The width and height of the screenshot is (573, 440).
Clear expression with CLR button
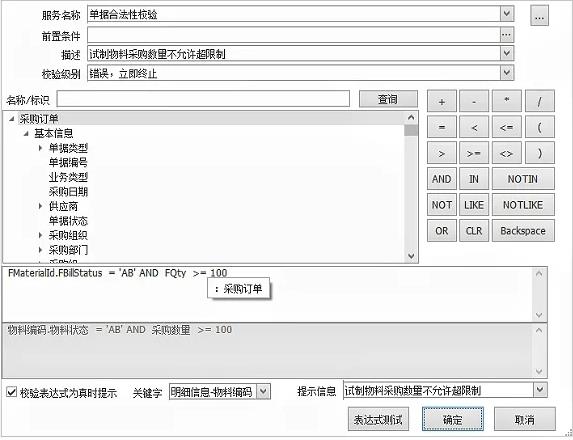point(474,231)
